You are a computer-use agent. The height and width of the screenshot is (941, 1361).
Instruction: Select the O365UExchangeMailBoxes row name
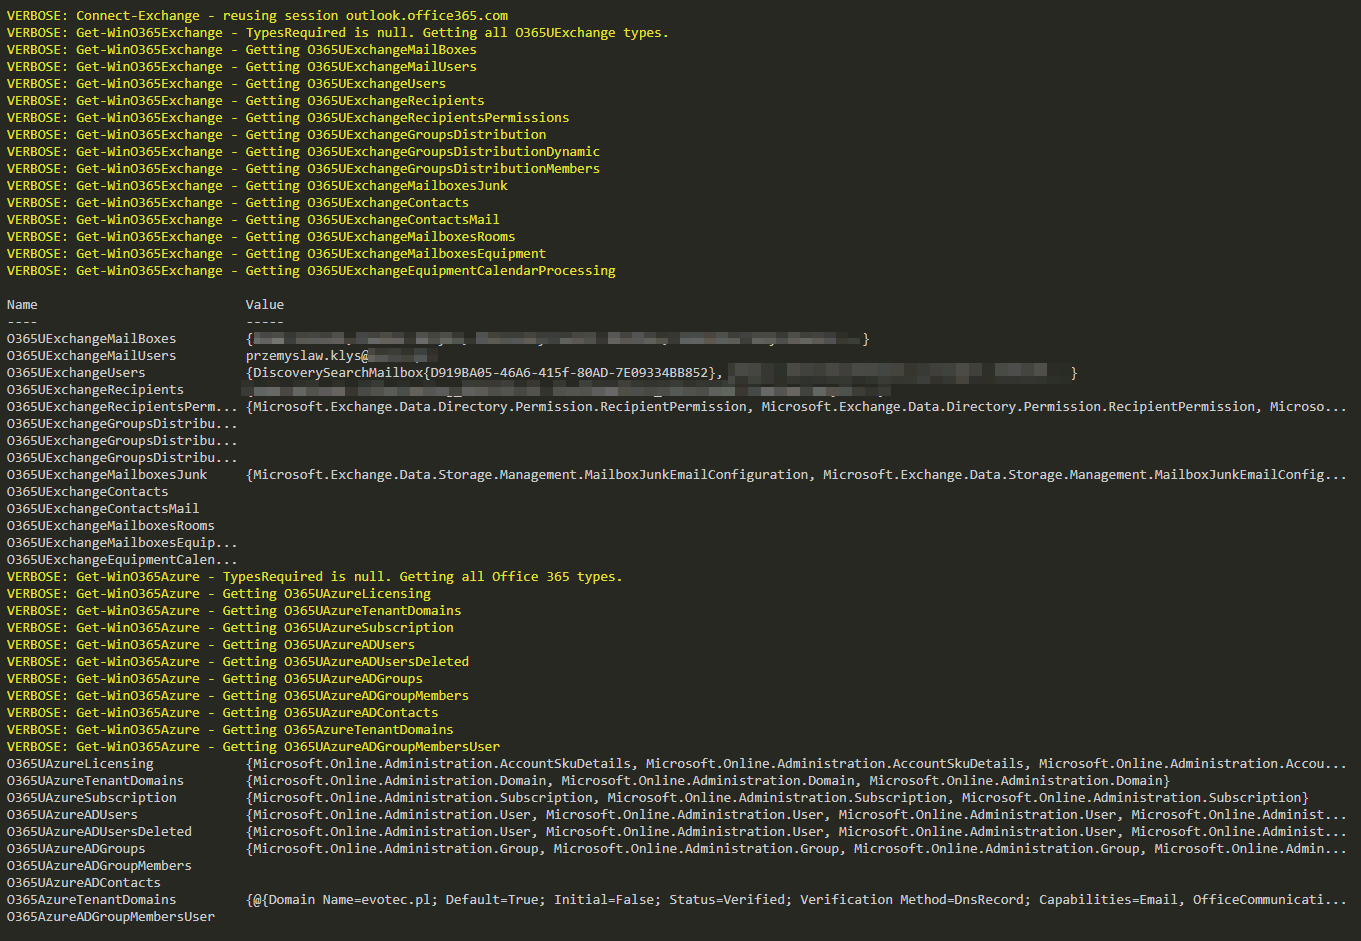tap(91, 338)
